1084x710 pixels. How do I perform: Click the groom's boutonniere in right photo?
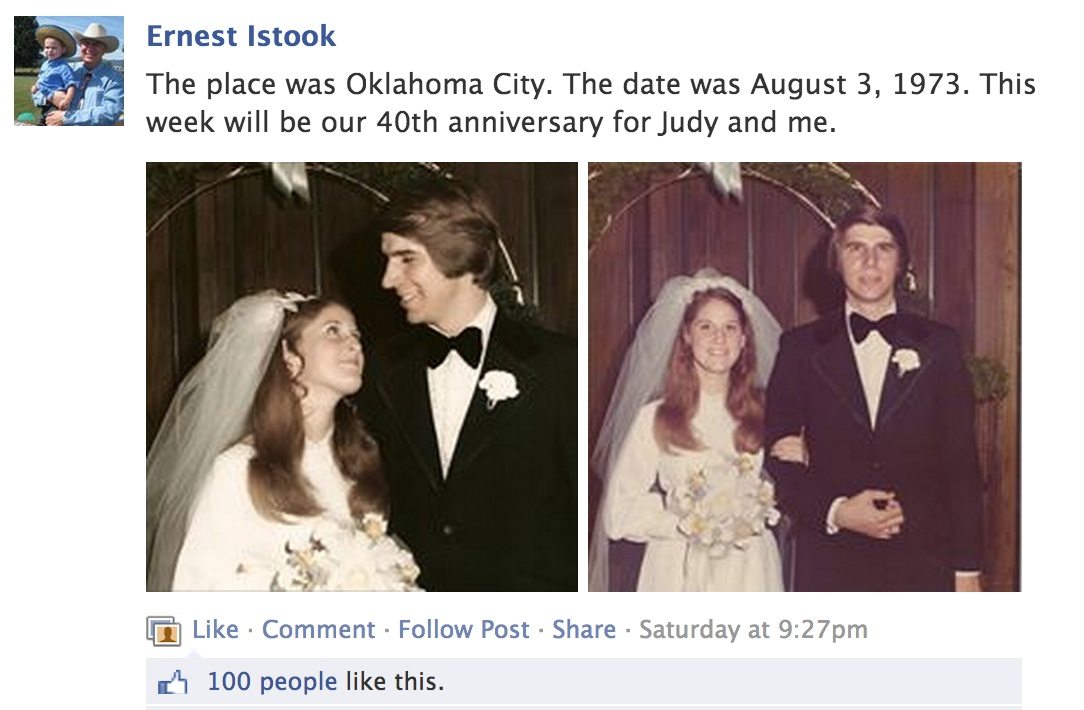(x=906, y=361)
